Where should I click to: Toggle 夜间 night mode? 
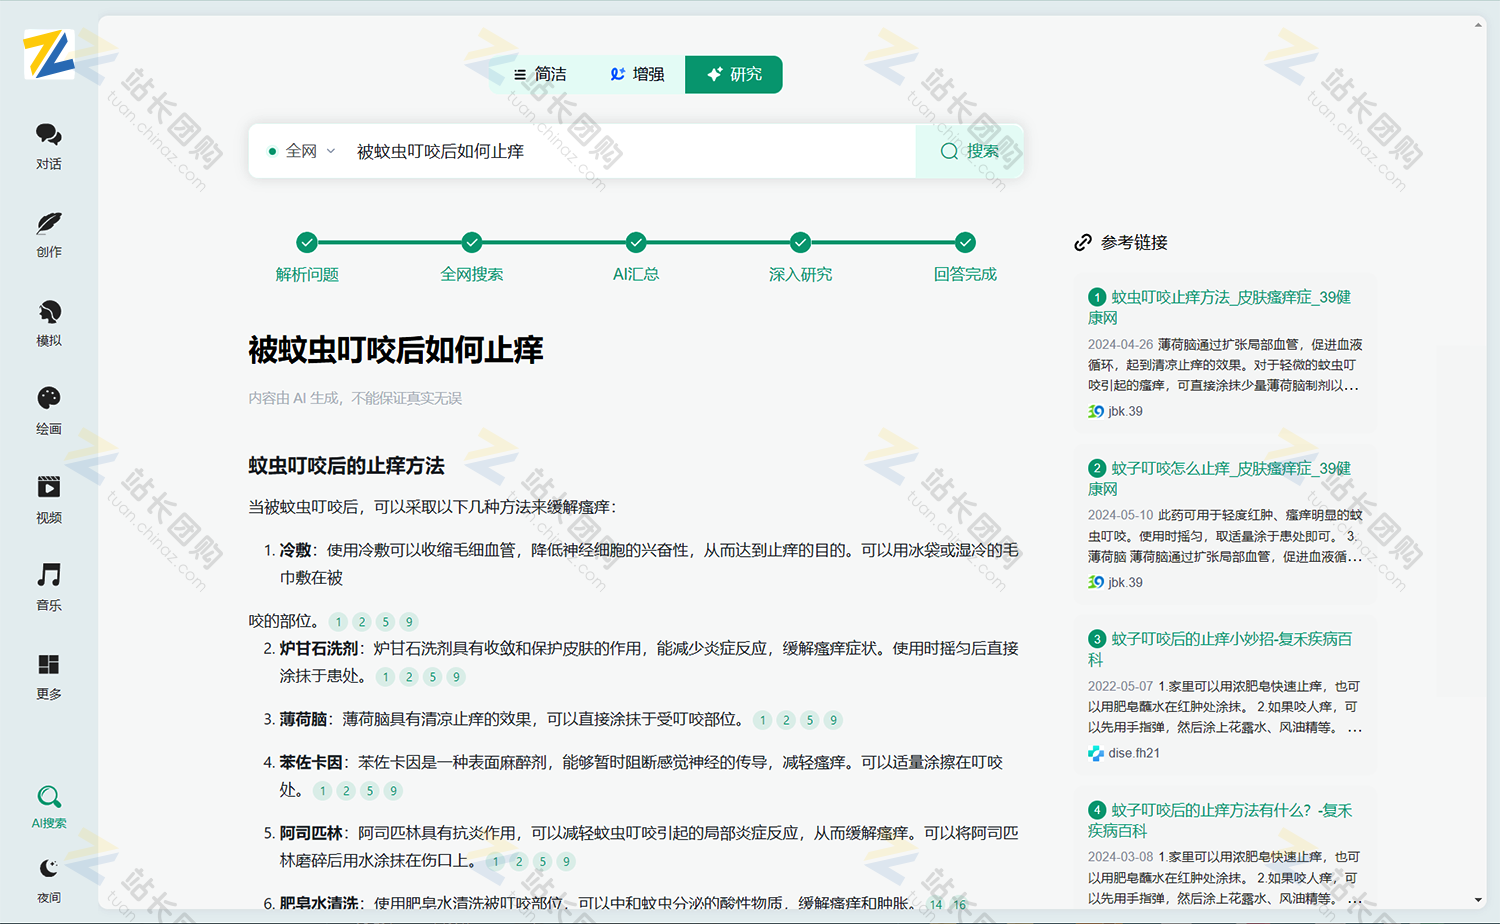[49, 881]
